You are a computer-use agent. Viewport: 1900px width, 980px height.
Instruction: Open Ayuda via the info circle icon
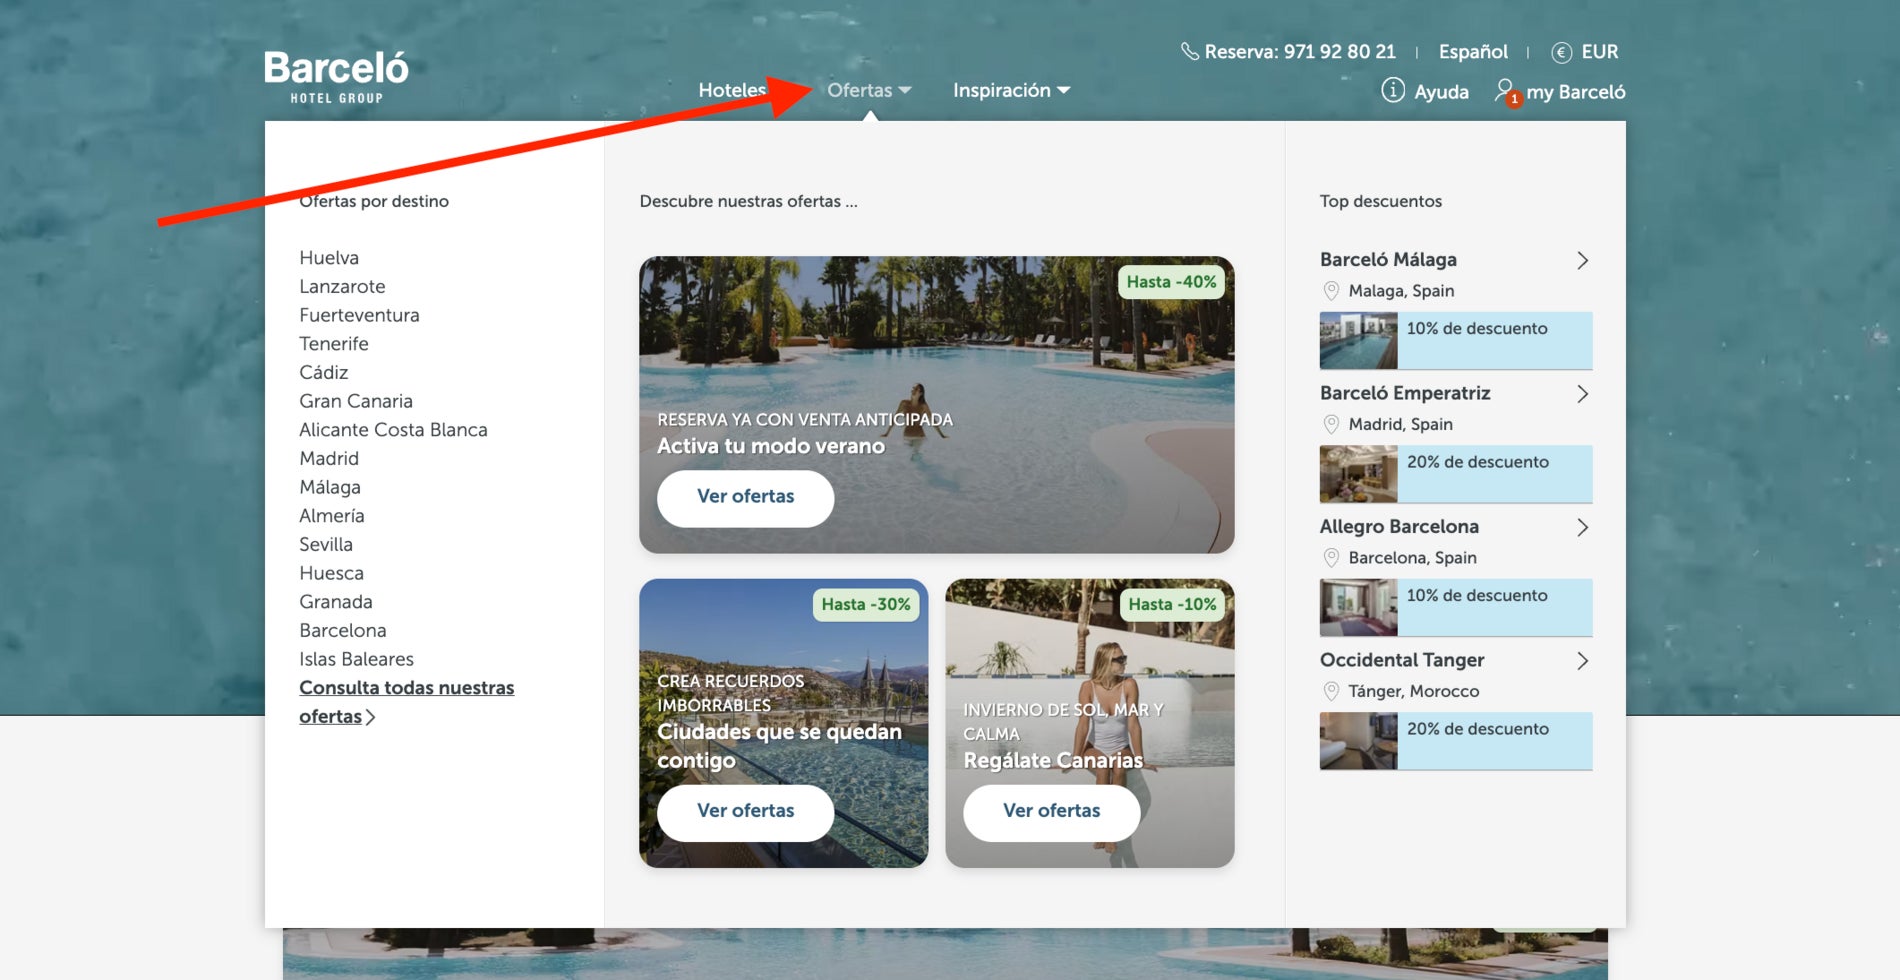point(1392,91)
